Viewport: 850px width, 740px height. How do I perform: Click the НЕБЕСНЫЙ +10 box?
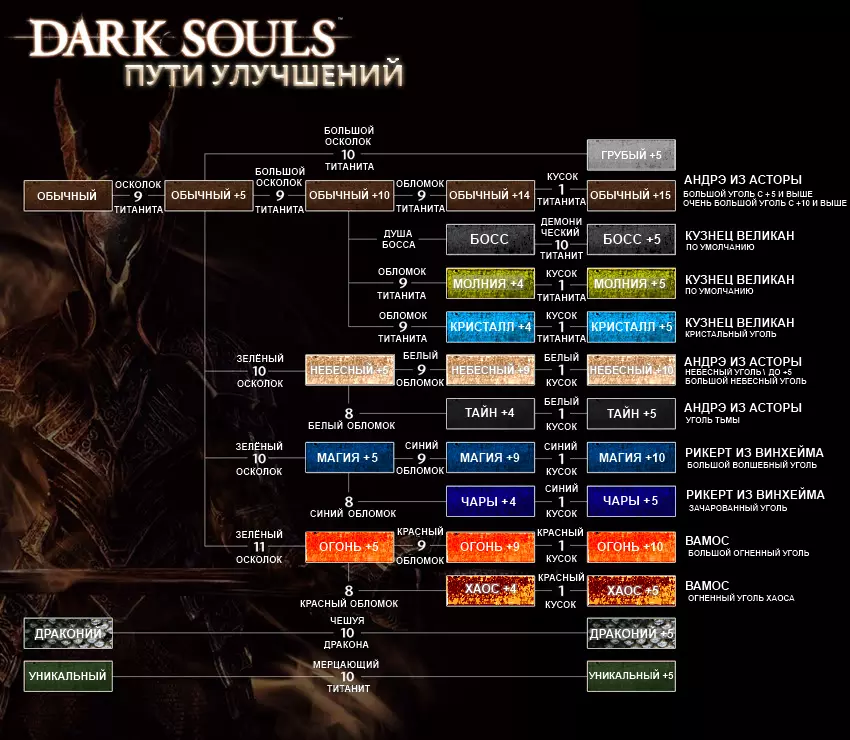pos(631,370)
